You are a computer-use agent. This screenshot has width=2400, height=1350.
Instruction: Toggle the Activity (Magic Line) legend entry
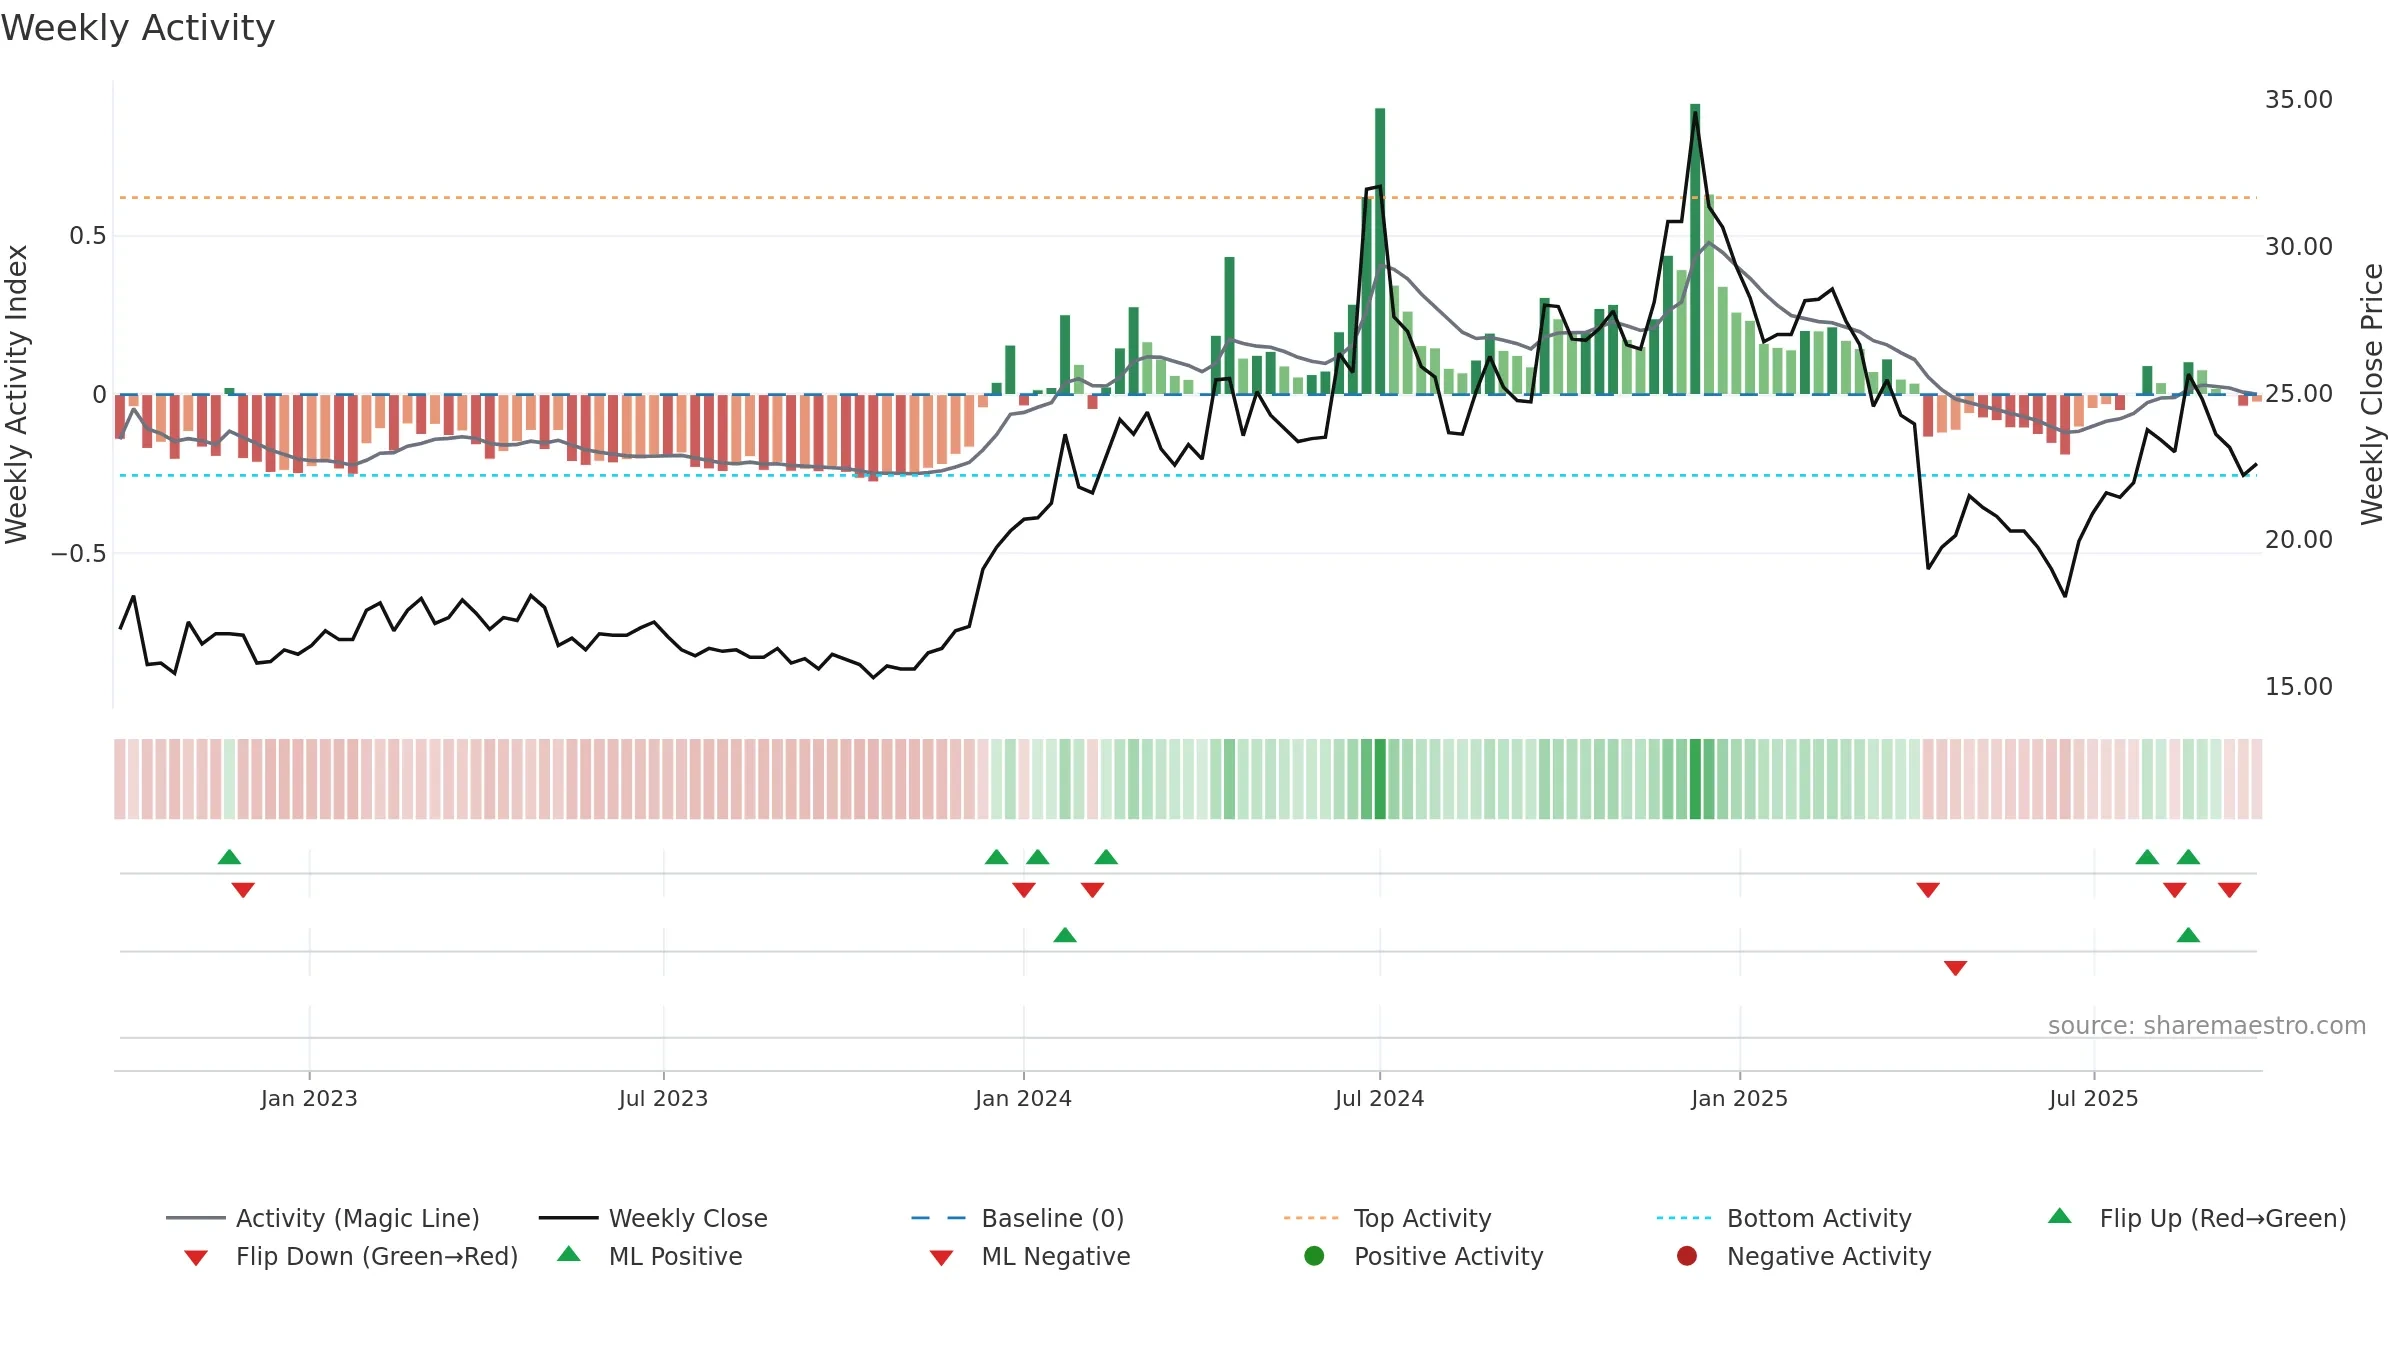pyautogui.click(x=322, y=1218)
